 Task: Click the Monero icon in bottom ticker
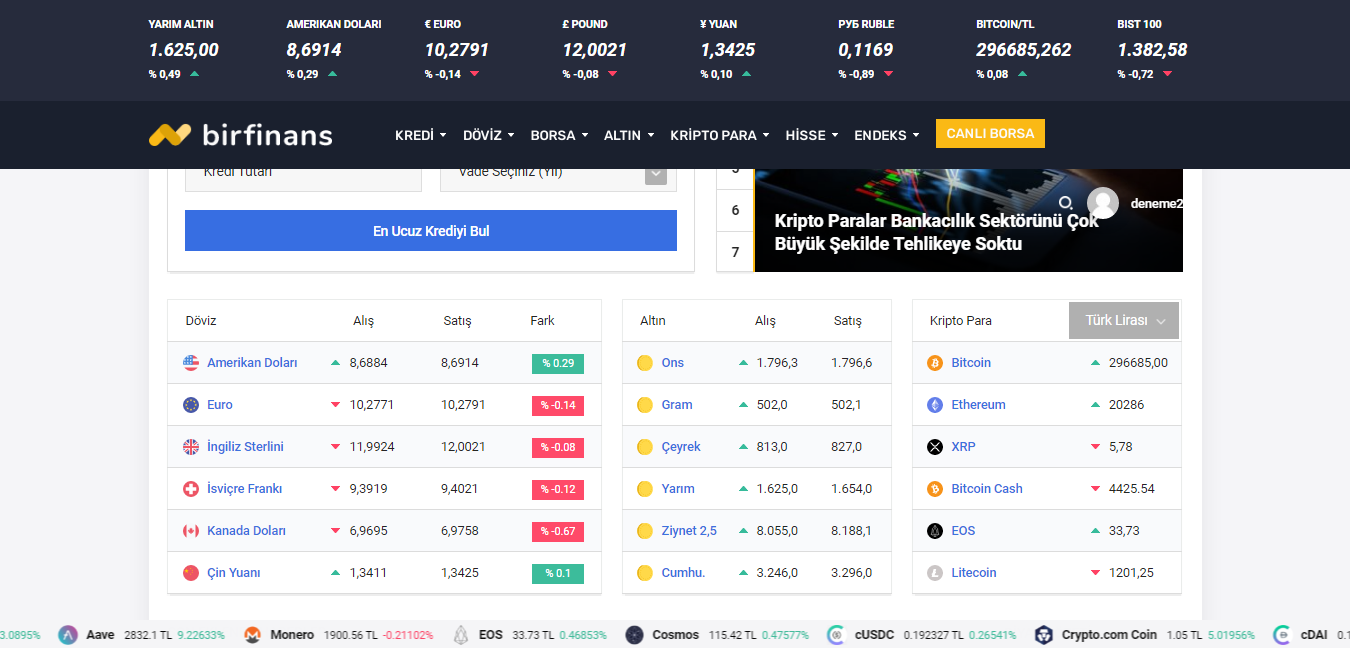[252, 635]
